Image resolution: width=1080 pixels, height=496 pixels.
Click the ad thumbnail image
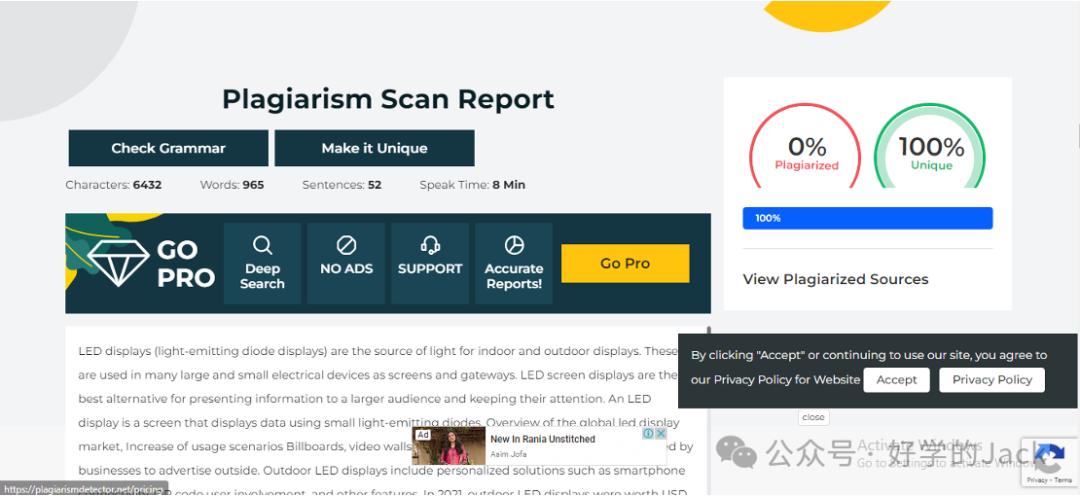449,446
